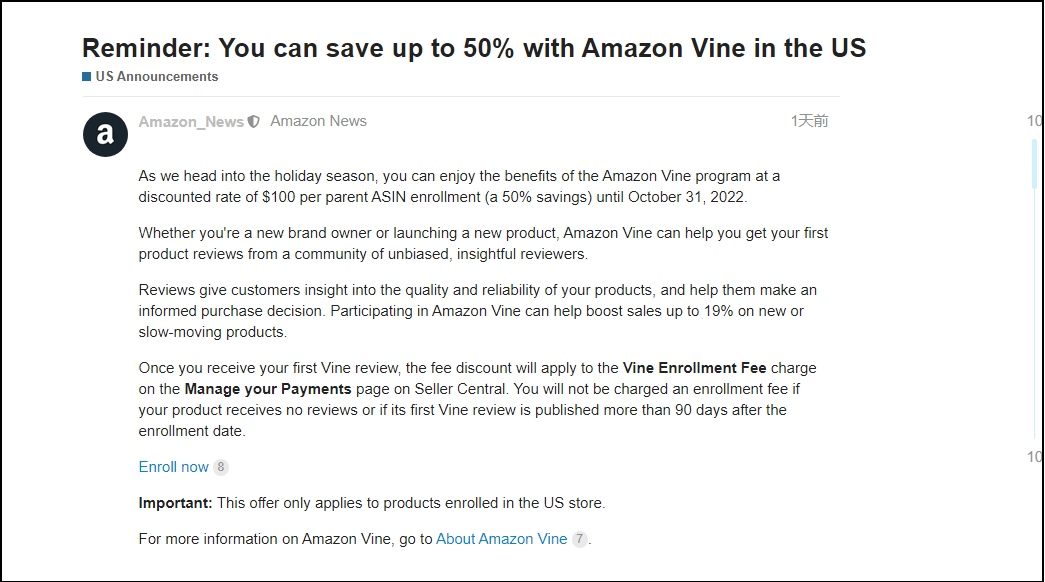
Task: Click the light blue timeline scroller handle
Action: point(1035,165)
